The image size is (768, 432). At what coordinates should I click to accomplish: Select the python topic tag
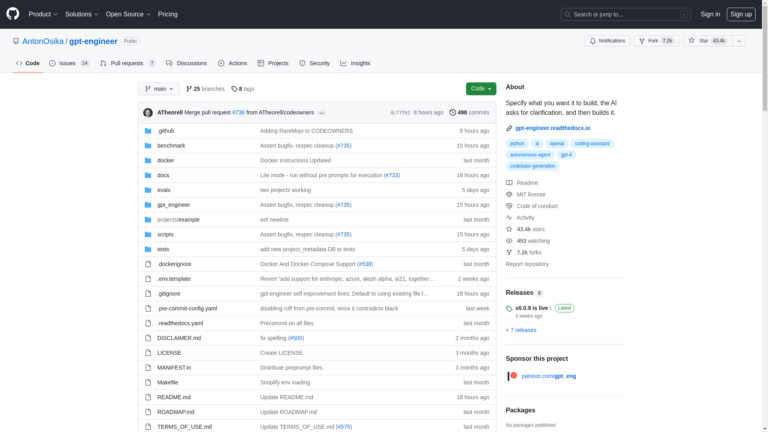pyautogui.click(x=517, y=143)
